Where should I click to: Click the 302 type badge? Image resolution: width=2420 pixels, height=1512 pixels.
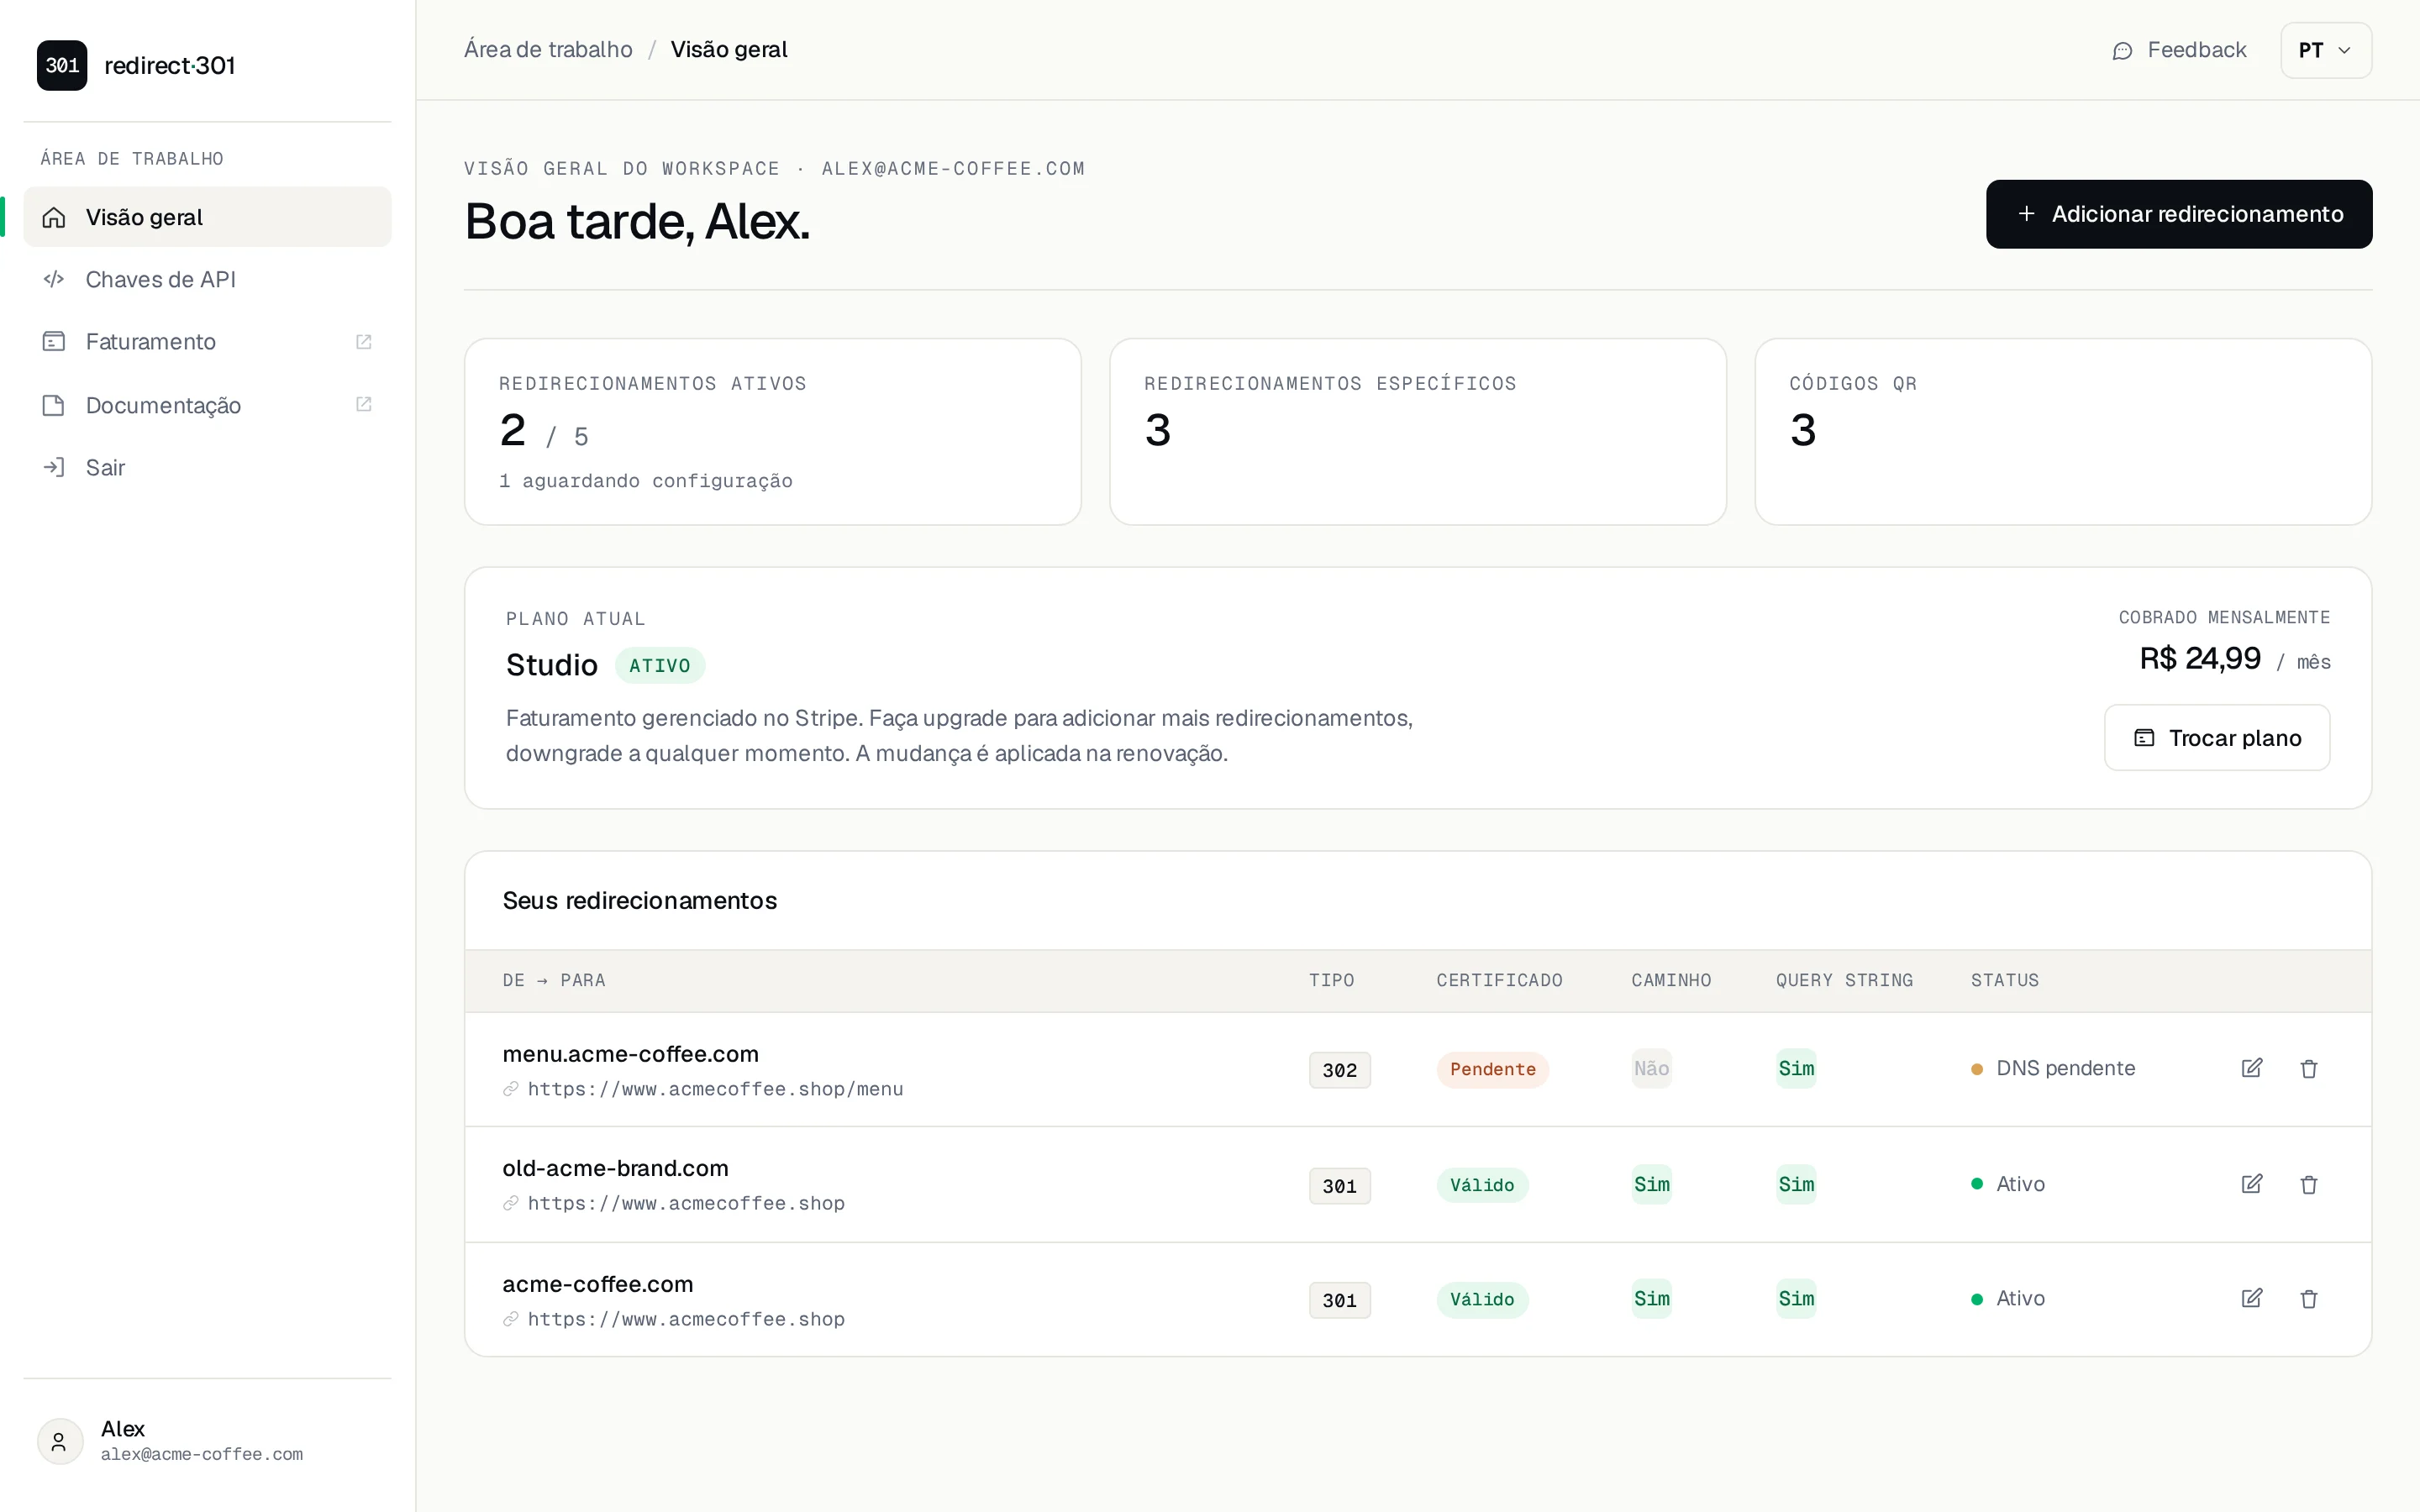pyautogui.click(x=1339, y=1070)
